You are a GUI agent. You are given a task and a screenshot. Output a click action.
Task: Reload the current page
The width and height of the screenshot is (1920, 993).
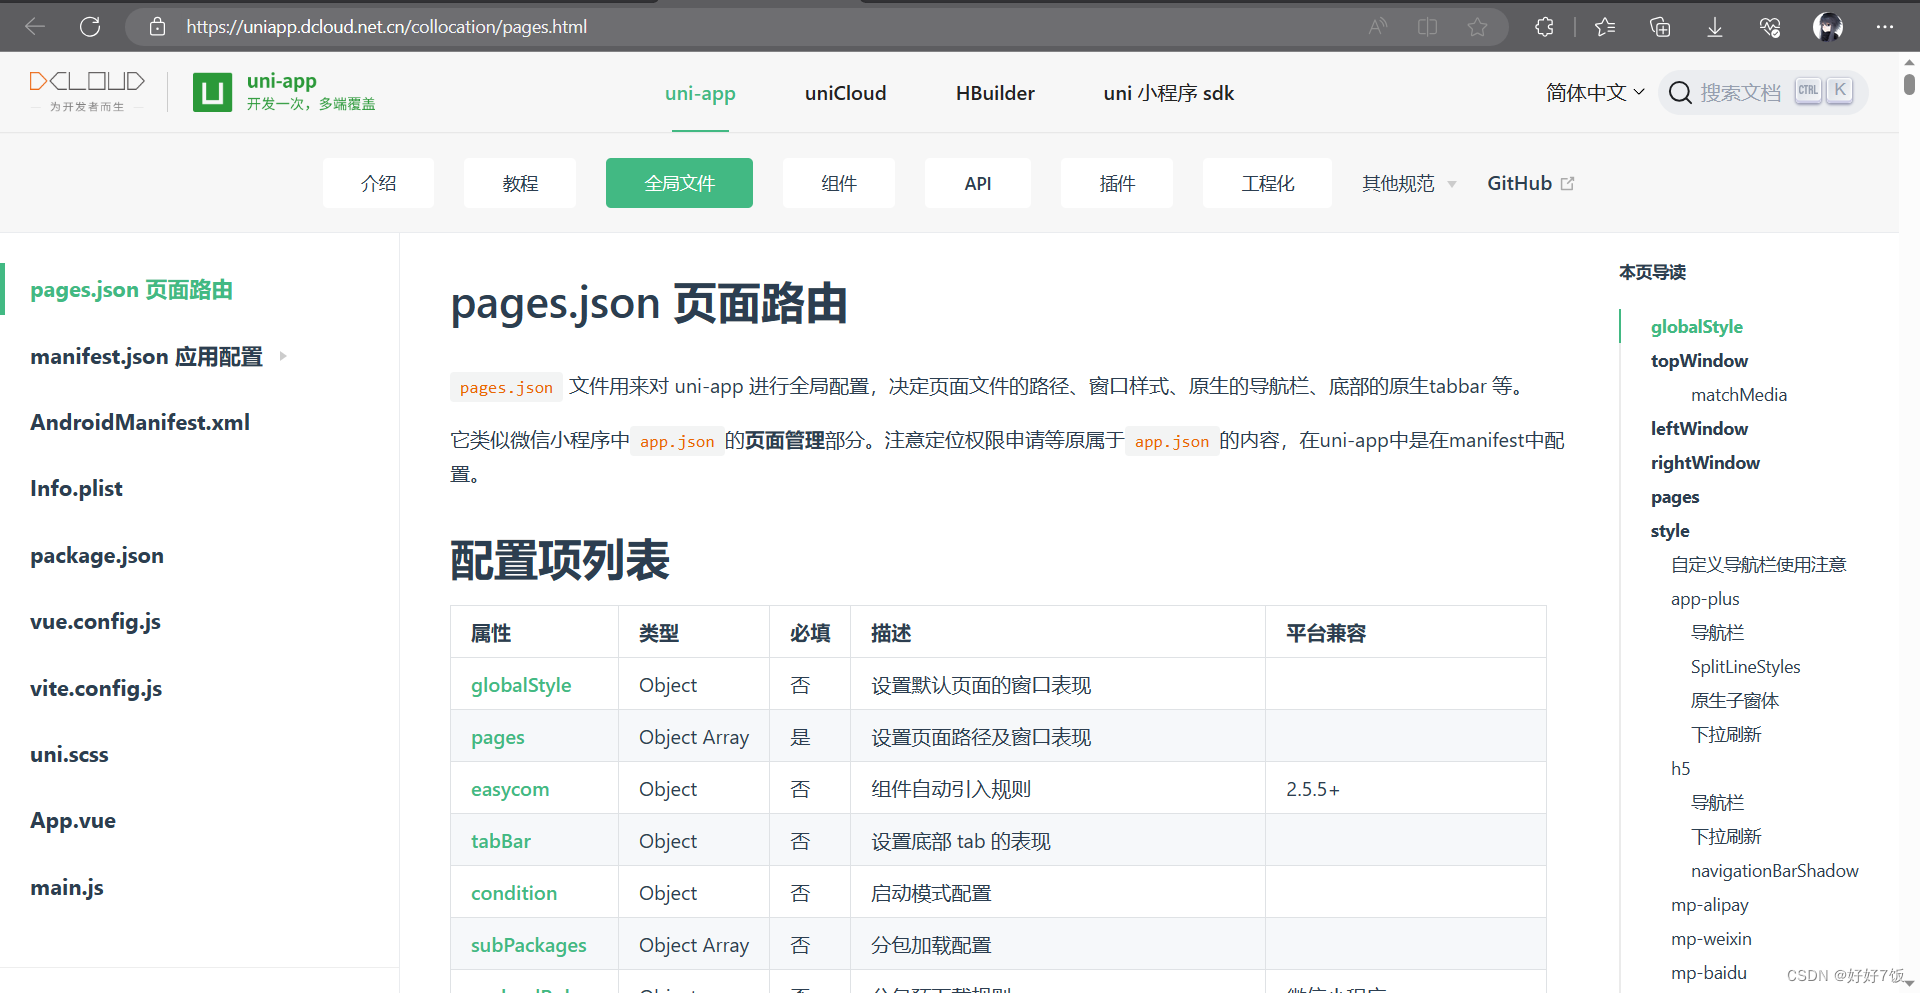click(x=90, y=26)
